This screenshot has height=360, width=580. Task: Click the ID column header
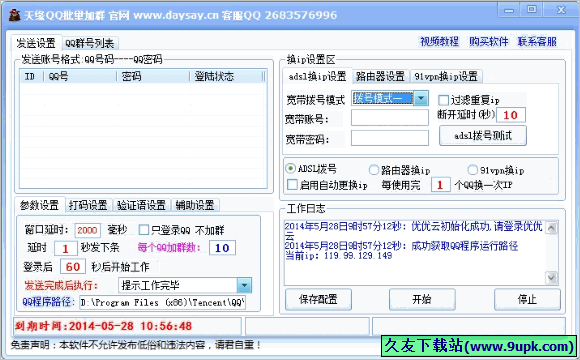coord(32,76)
